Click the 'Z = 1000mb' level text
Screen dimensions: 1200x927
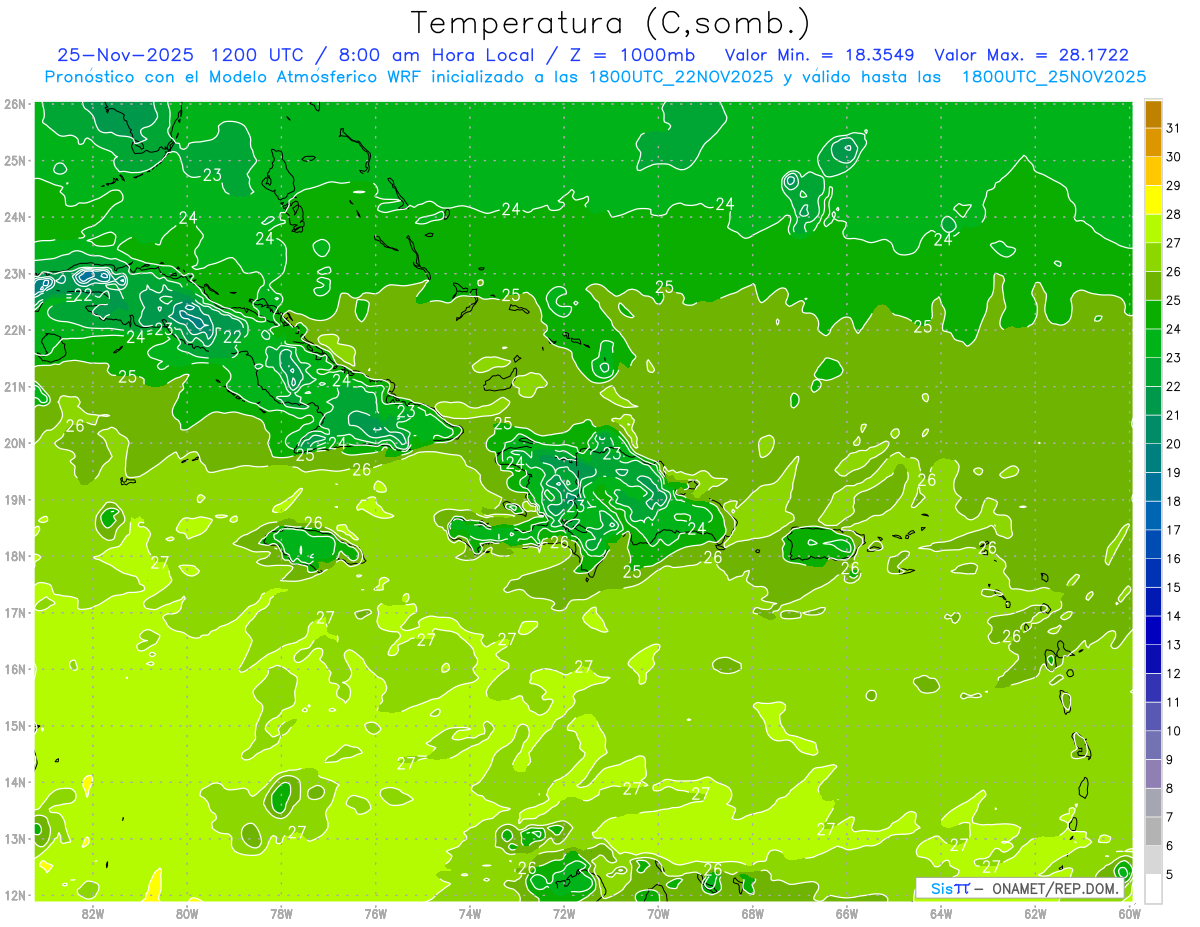pos(632,55)
